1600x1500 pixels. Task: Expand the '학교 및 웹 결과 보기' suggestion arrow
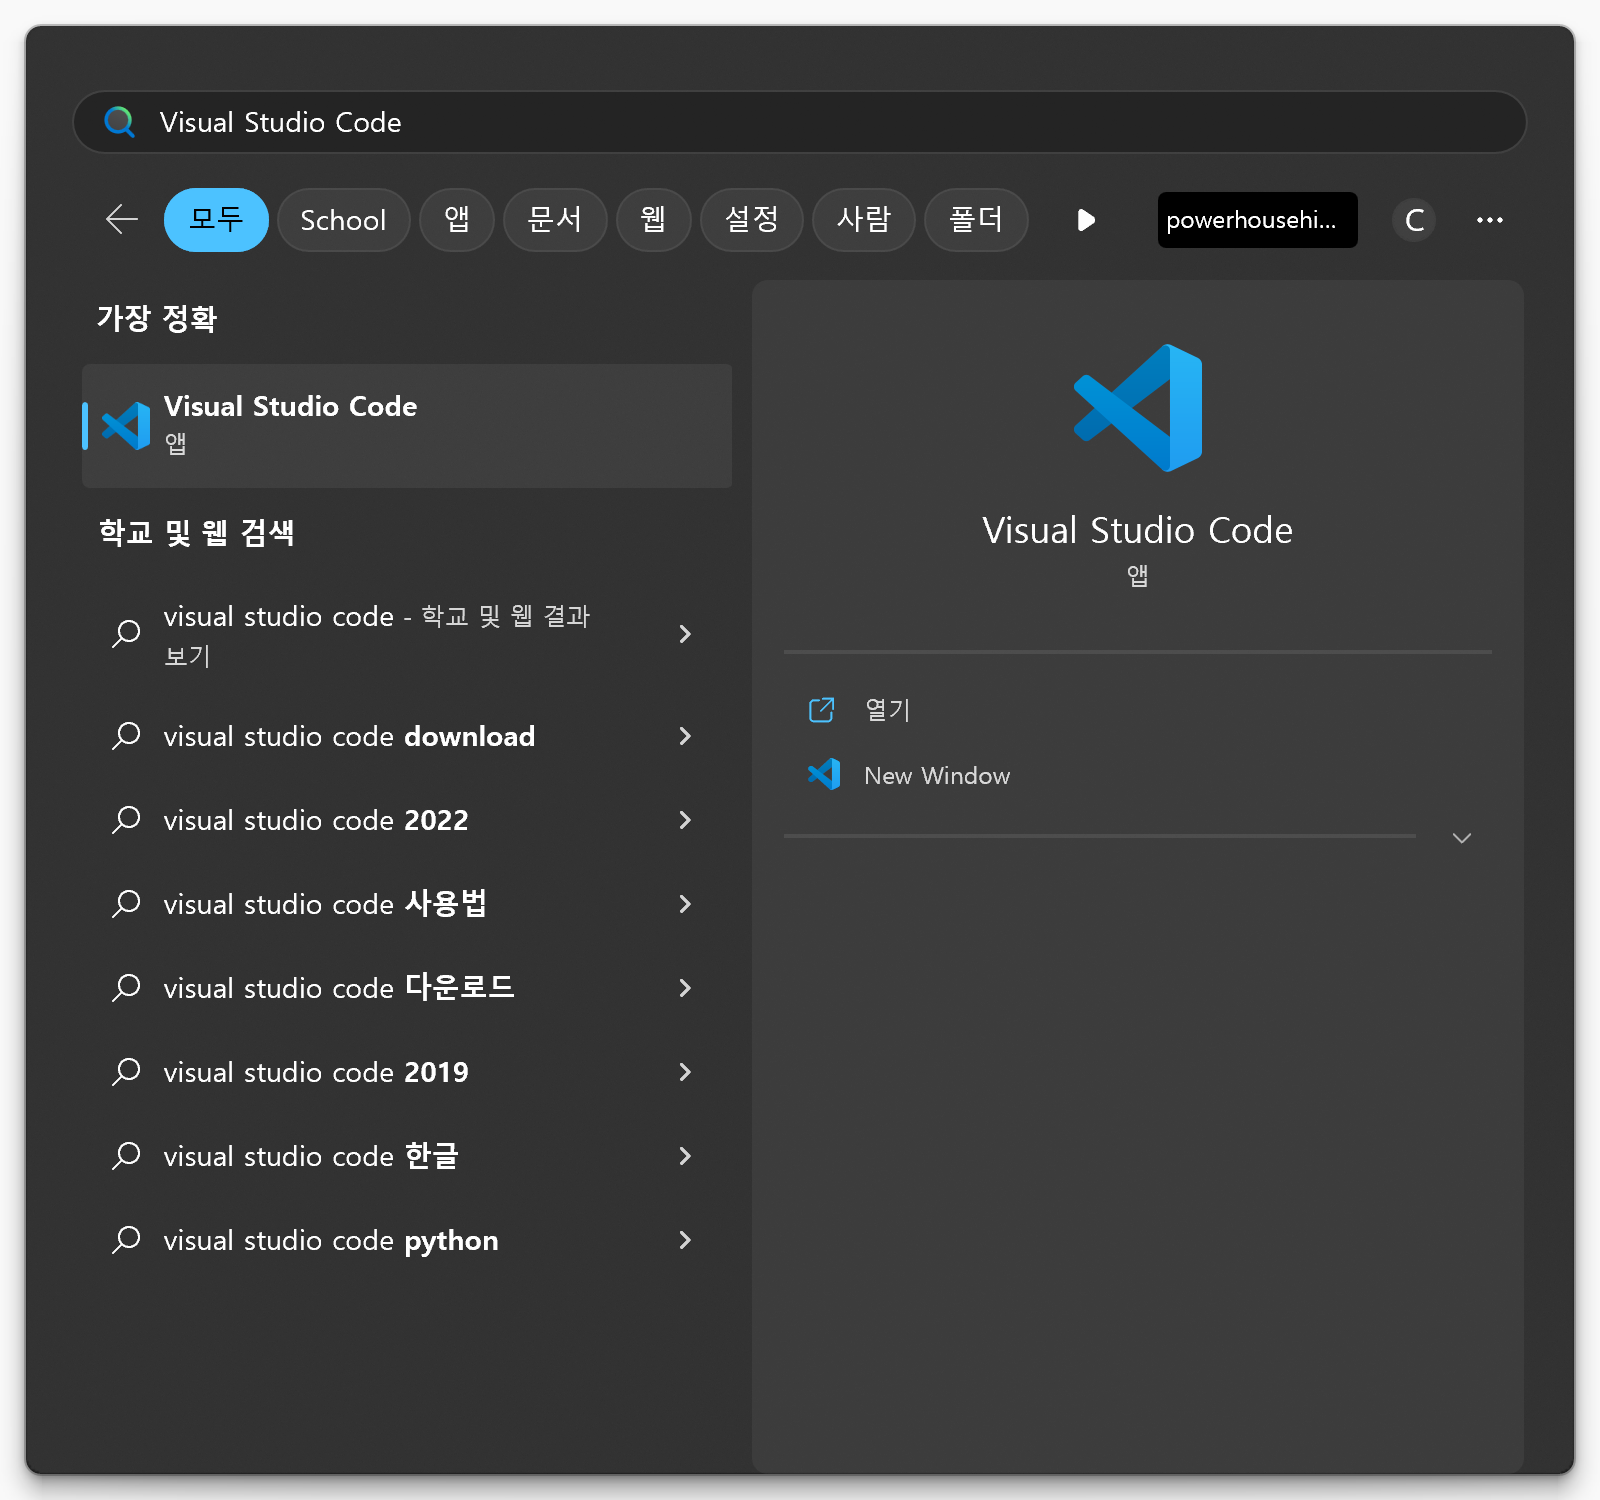pos(685,634)
